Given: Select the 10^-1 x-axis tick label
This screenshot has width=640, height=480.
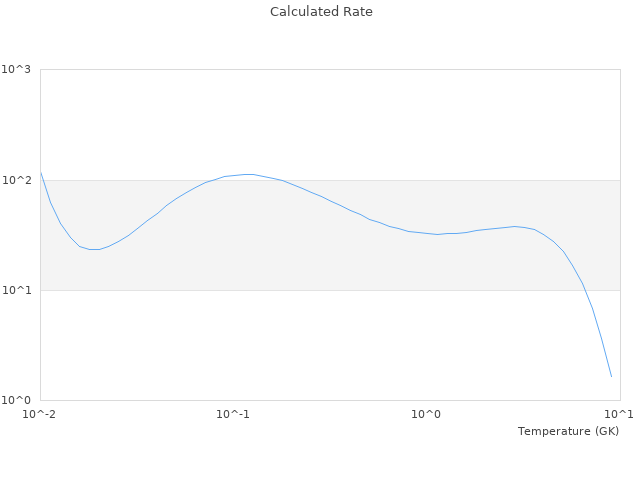Looking at the screenshot, I should pos(233,414).
